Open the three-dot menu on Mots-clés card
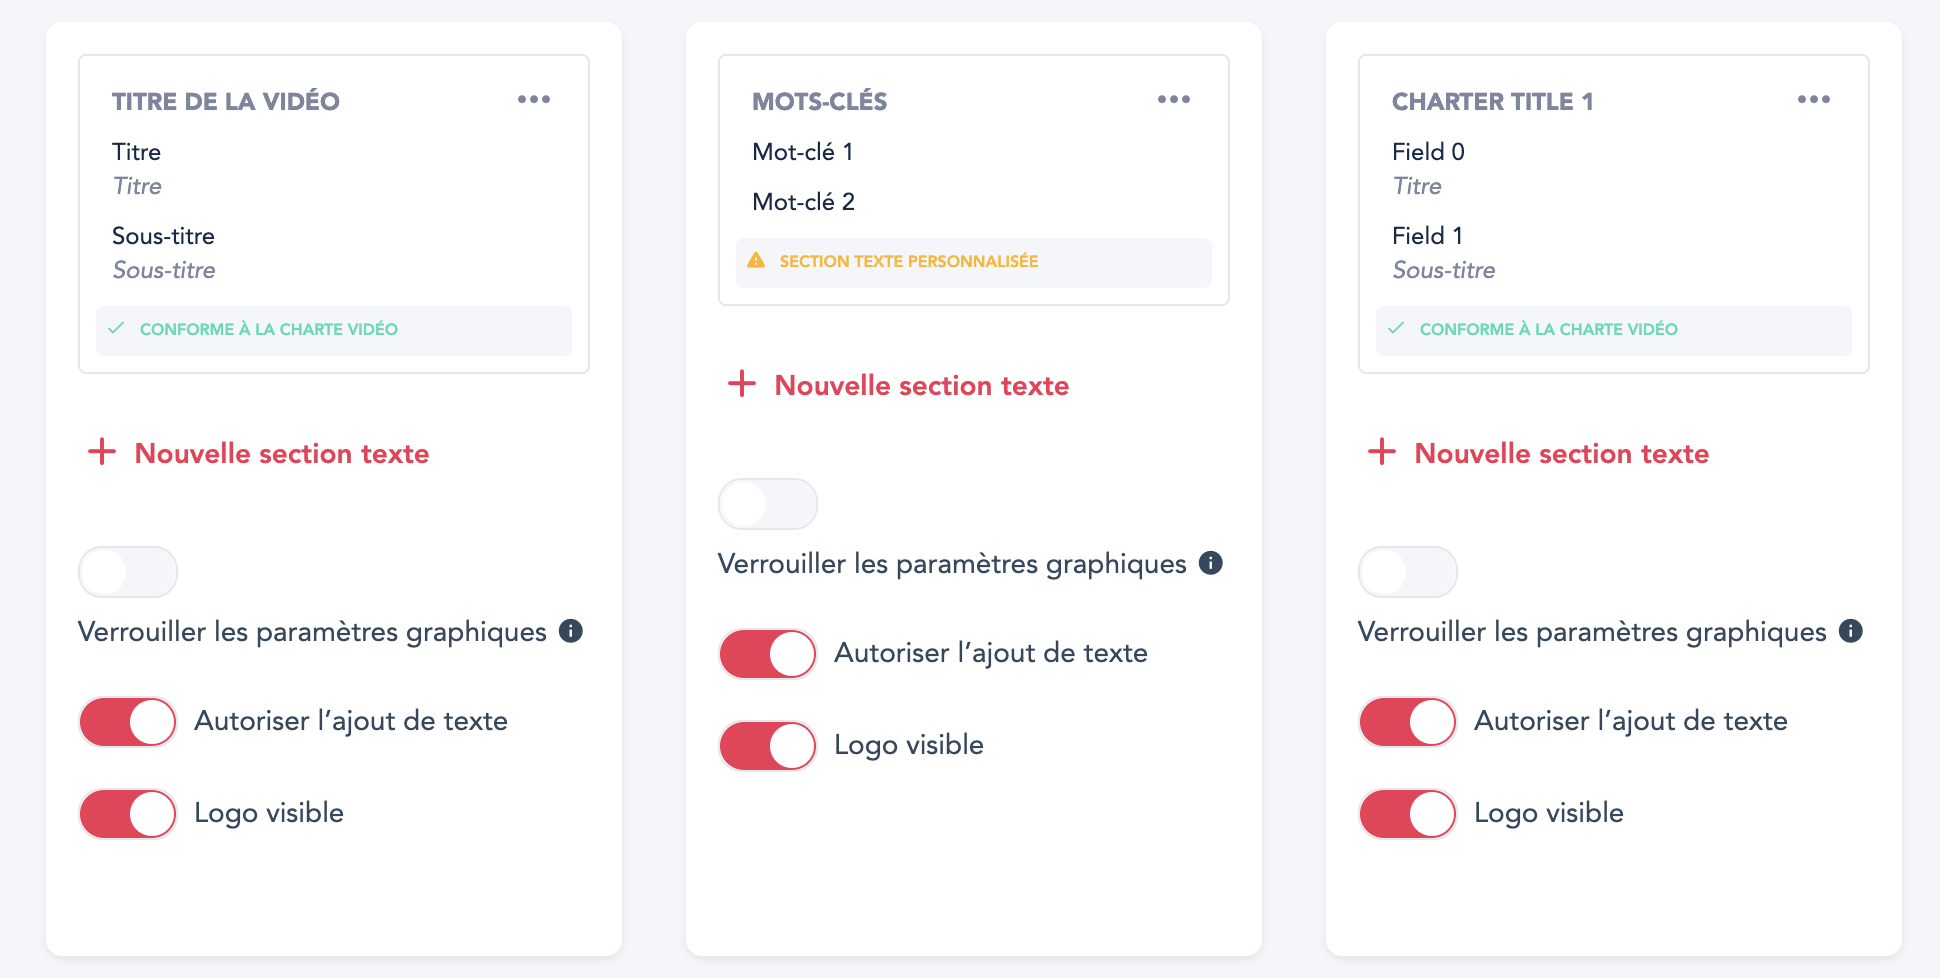The height and width of the screenshot is (978, 1940). click(1174, 99)
